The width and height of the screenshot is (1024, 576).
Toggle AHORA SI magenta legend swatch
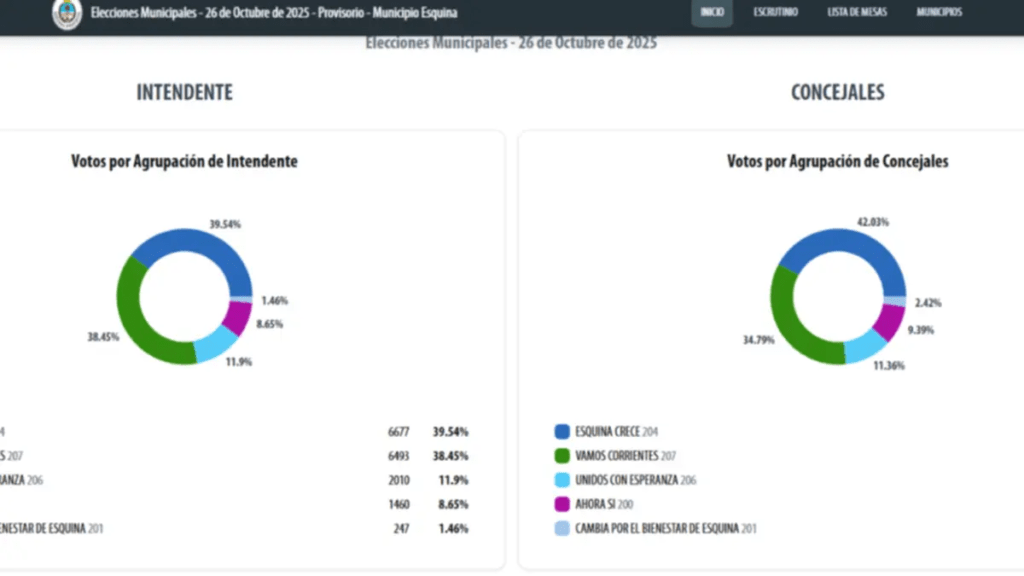(x=561, y=504)
